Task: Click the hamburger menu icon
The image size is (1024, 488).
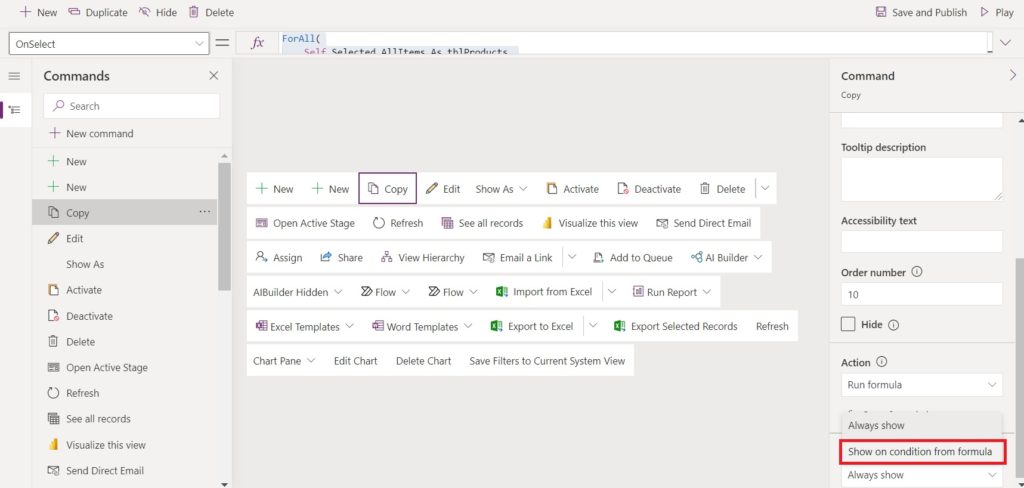Action: (14, 76)
